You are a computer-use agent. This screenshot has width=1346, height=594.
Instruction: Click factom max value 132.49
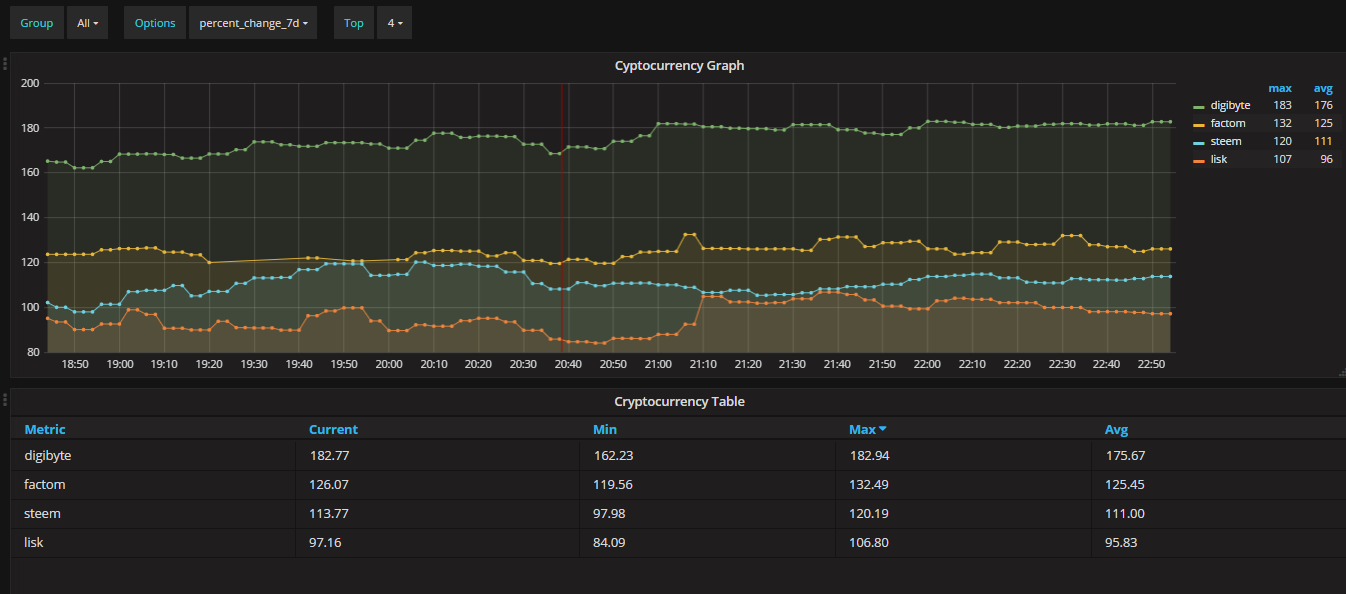pos(869,484)
